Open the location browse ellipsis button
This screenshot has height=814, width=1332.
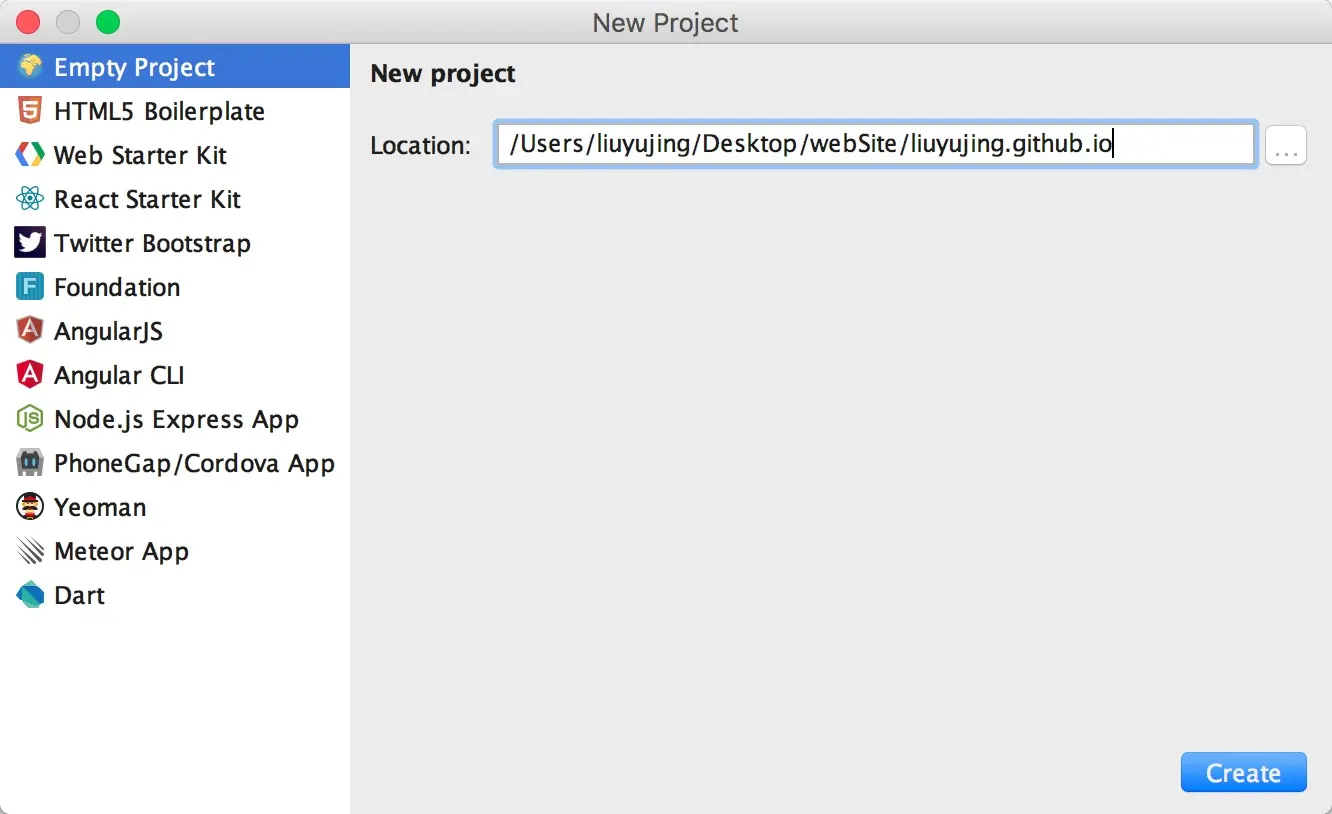[1286, 146]
